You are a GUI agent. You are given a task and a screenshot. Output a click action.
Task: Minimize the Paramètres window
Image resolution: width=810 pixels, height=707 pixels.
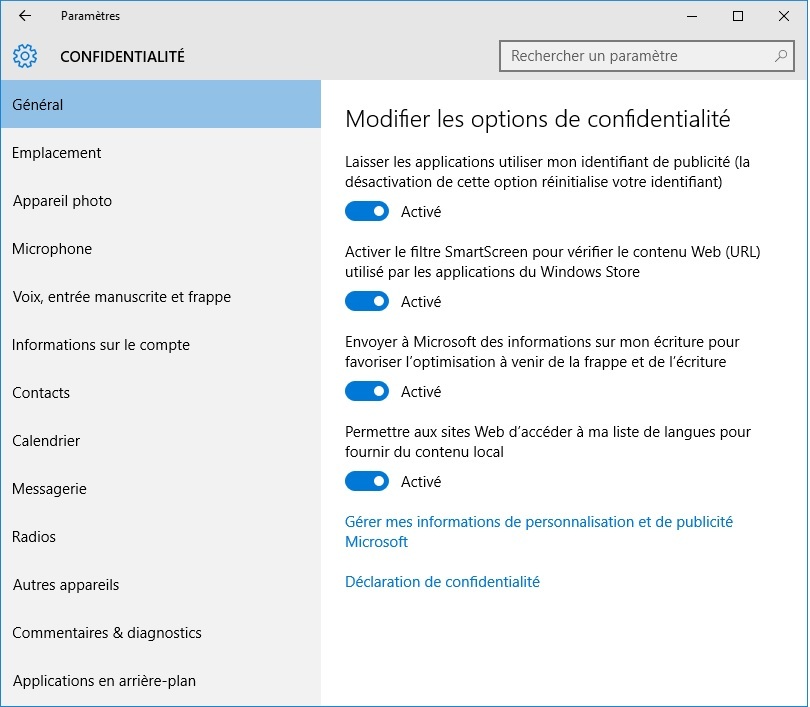(692, 16)
